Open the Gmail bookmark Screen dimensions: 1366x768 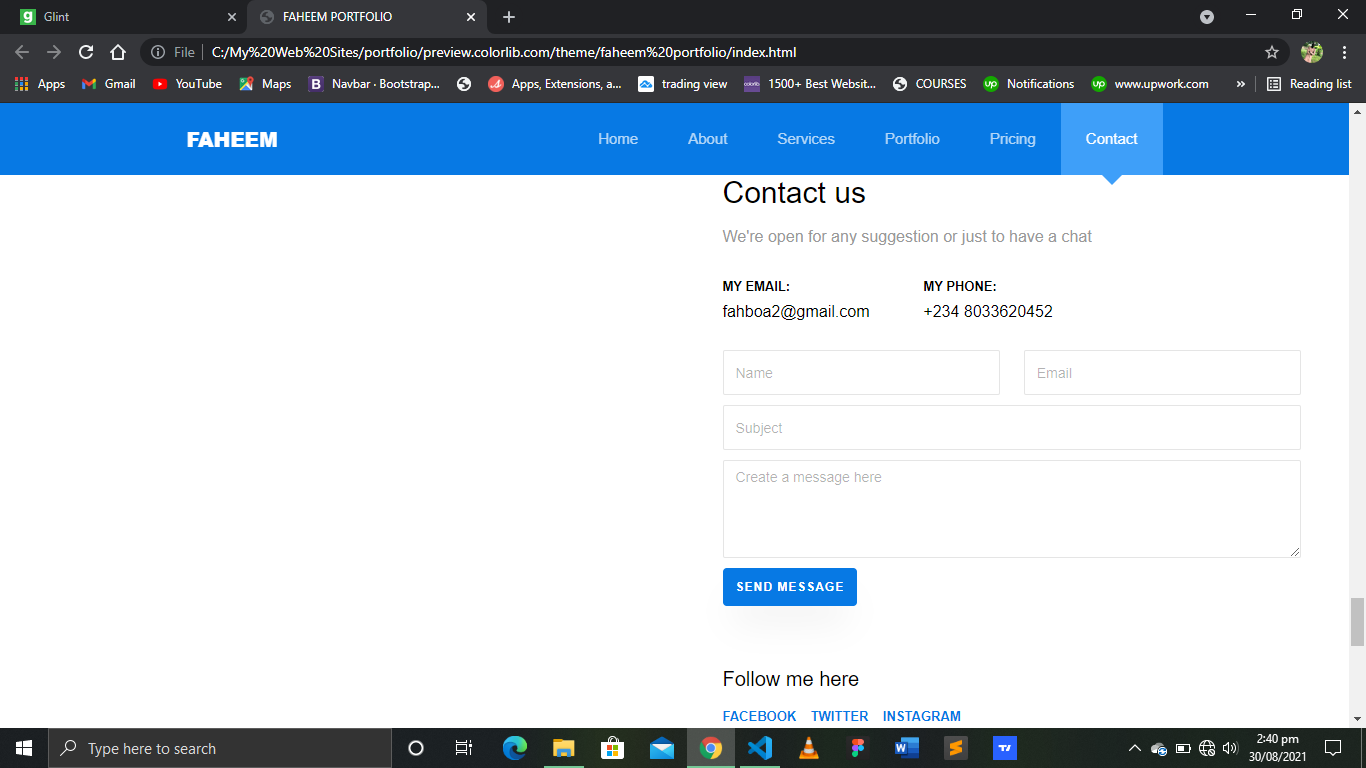[x=108, y=84]
